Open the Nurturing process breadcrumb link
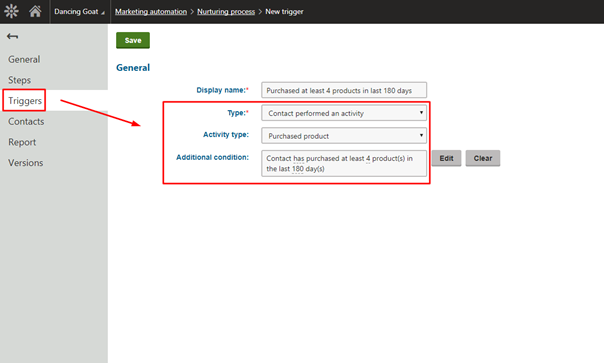The height and width of the screenshot is (363, 604). (x=226, y=12)
